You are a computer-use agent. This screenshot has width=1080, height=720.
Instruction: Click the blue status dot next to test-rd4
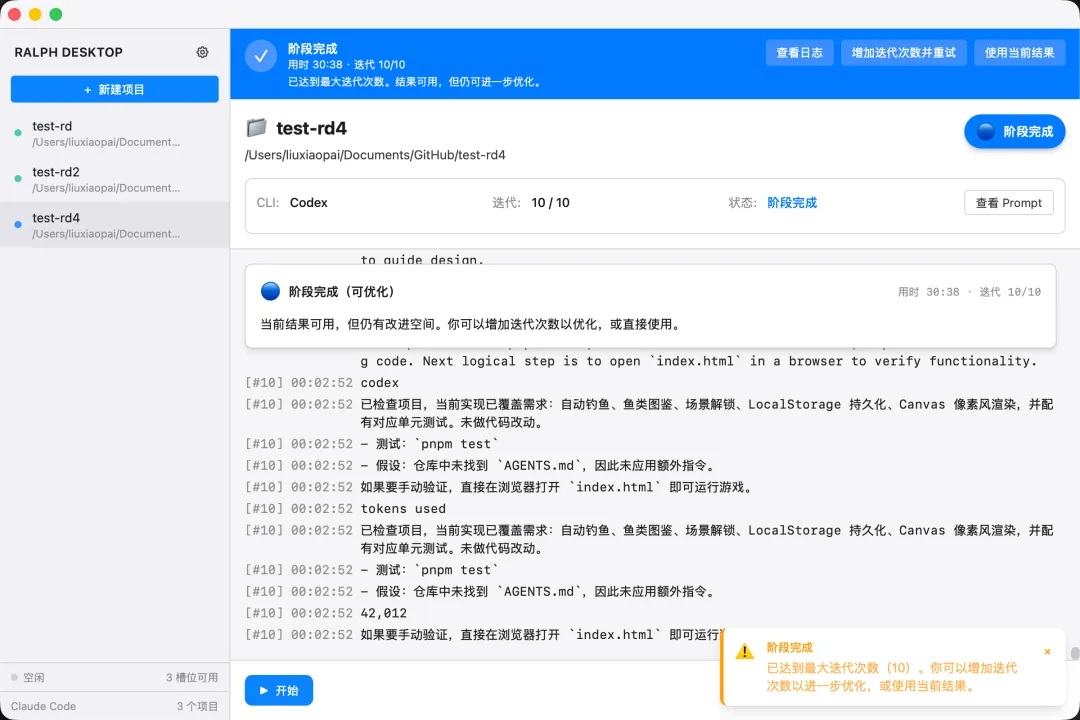point(20,223)
